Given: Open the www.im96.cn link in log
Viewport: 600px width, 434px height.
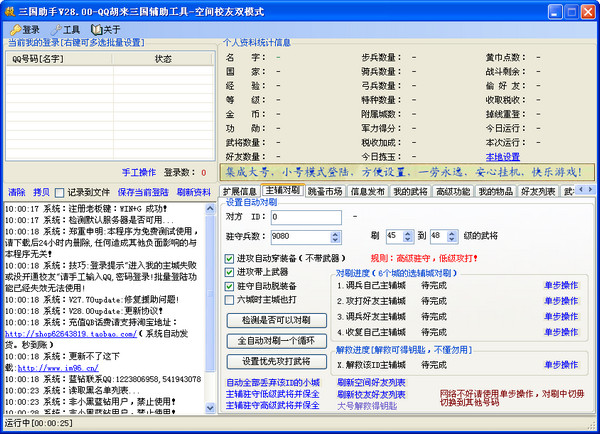Looking at the screenshot, I should point(58,368).
